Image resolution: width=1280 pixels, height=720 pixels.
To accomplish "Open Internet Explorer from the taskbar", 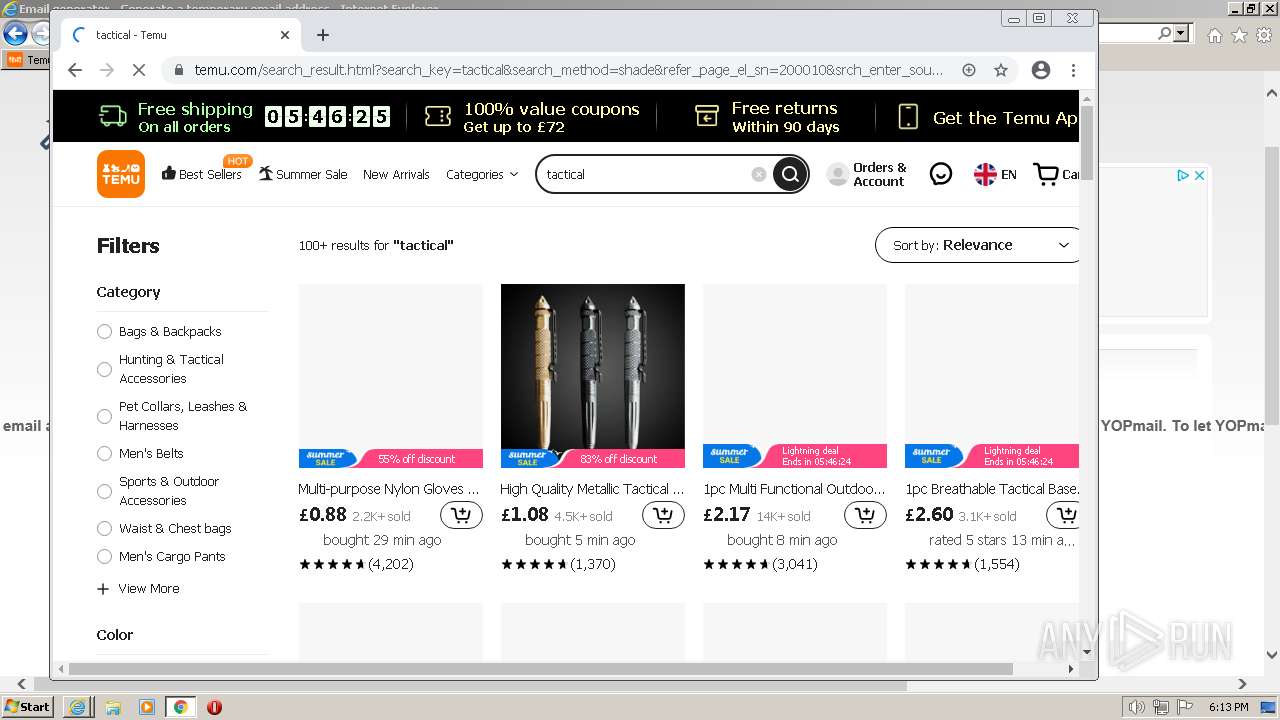I will point(78,707).
